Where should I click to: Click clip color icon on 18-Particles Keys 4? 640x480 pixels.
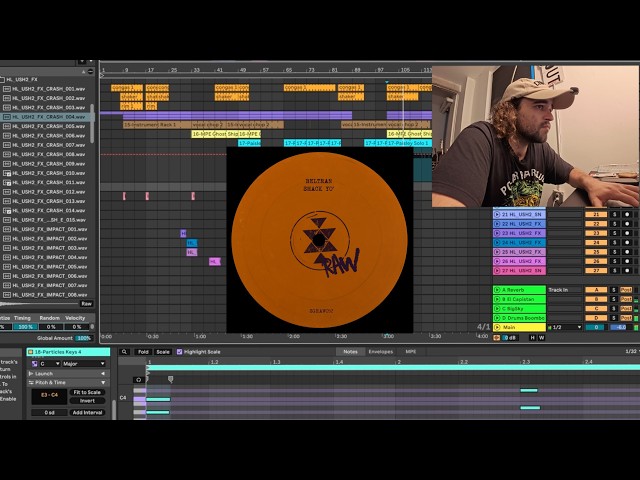point(30,352)
